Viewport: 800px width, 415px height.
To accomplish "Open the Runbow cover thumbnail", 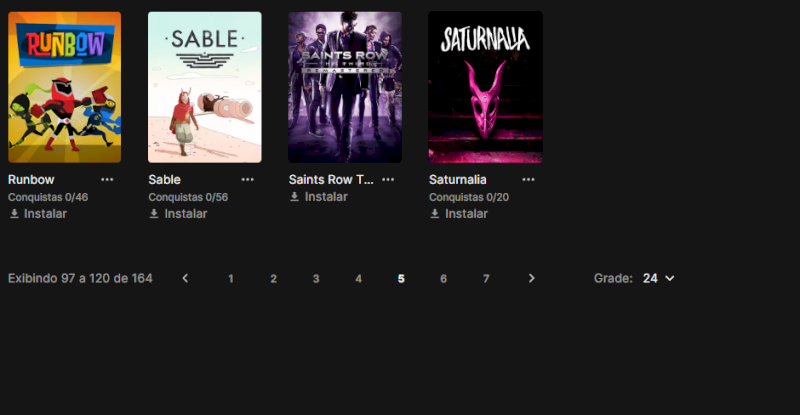I will (x=65, y=87).
